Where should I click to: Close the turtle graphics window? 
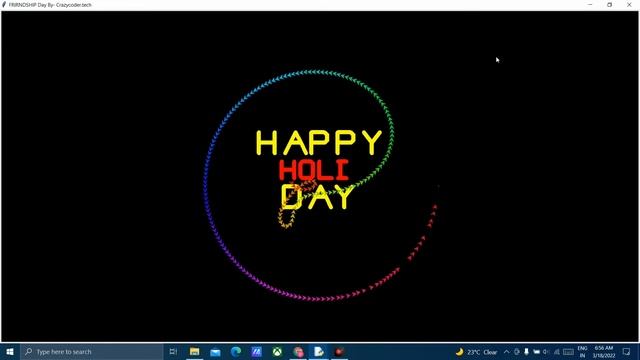(x=629, y=5)
